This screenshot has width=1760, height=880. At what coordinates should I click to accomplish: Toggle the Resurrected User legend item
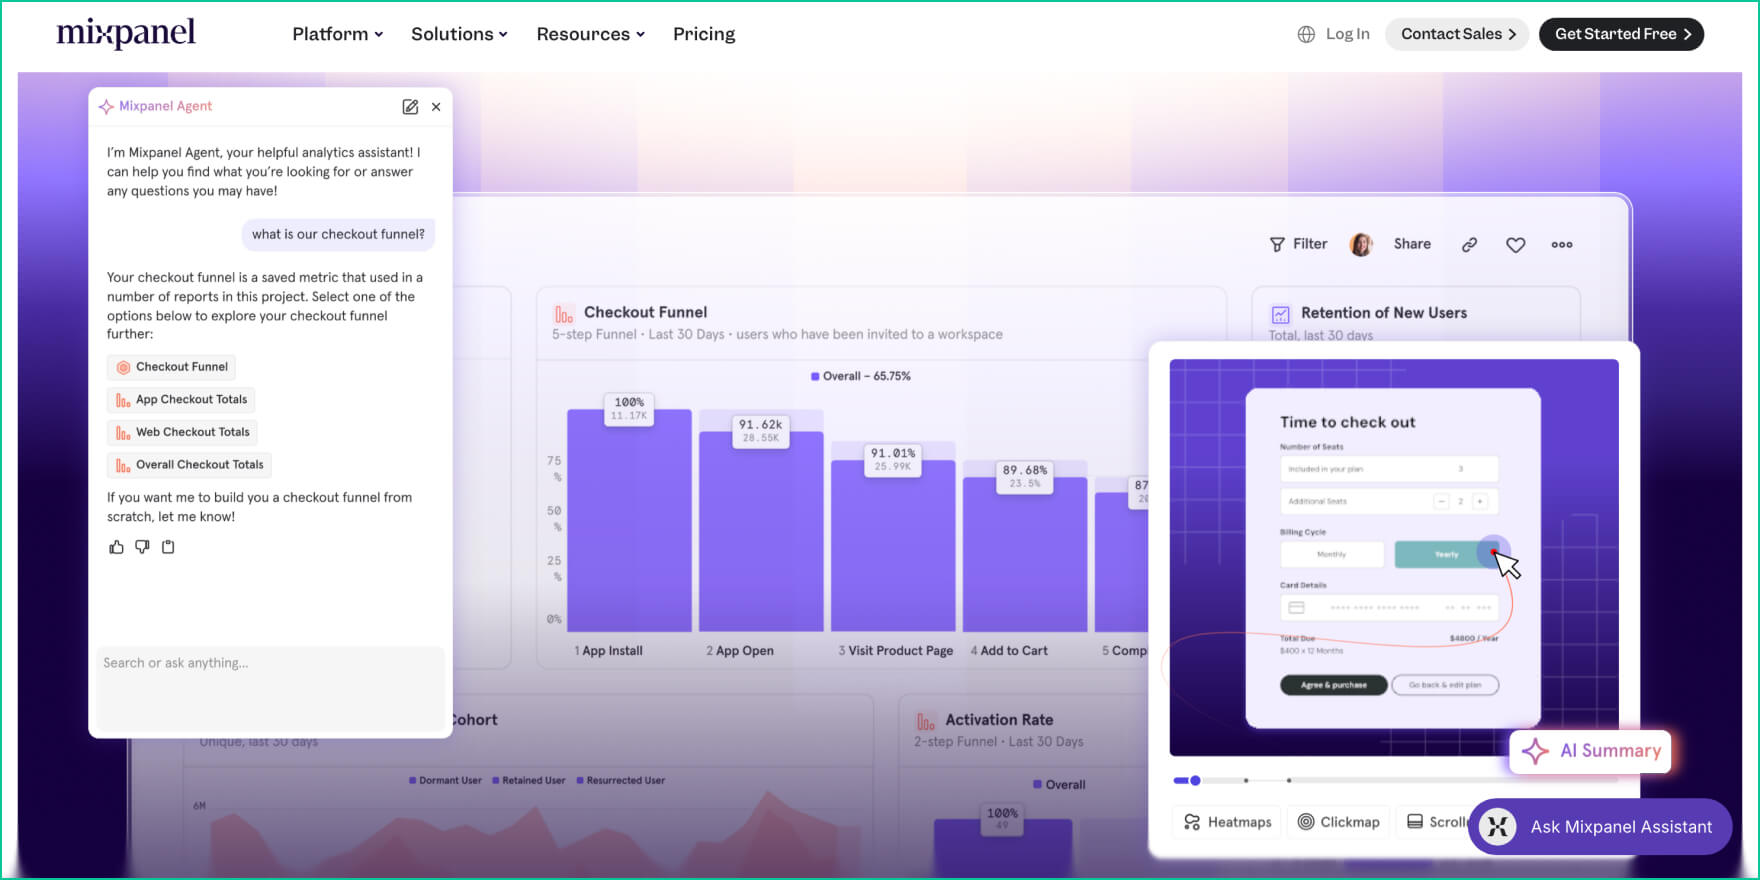[621, 781]
